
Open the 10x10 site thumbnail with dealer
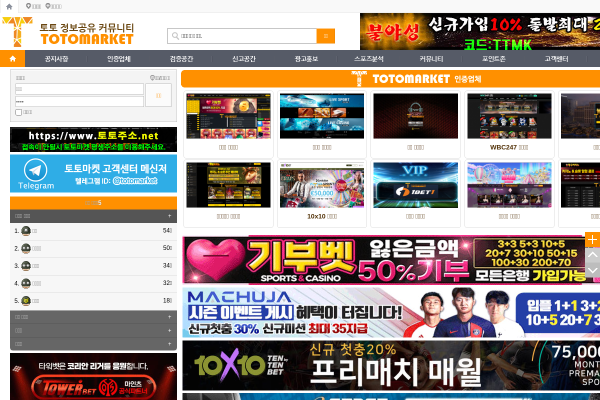pyautogui.click(x=322, y=185)
